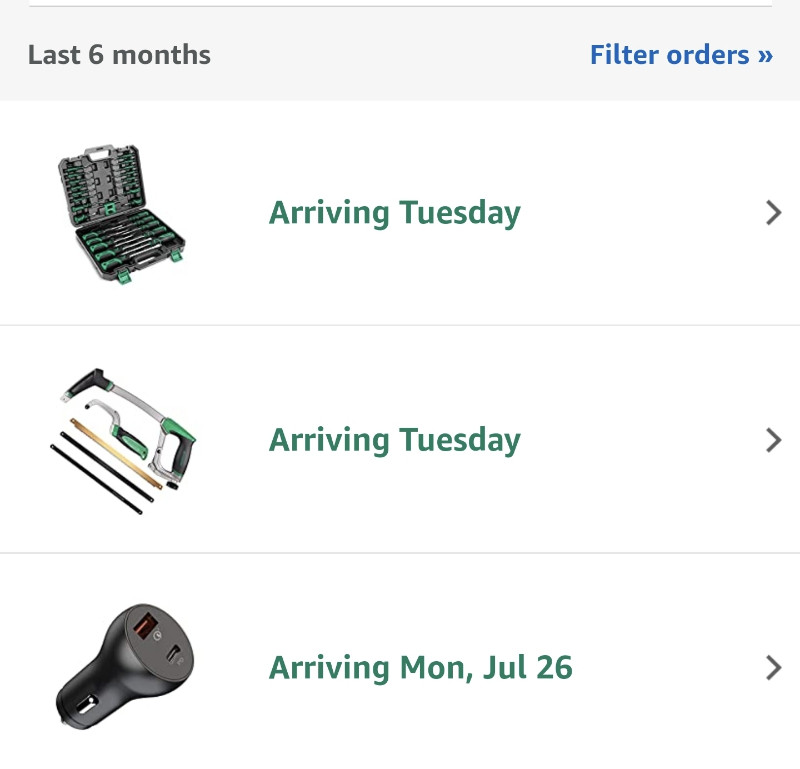Select the Last 6 months heading

coord(119,55)
